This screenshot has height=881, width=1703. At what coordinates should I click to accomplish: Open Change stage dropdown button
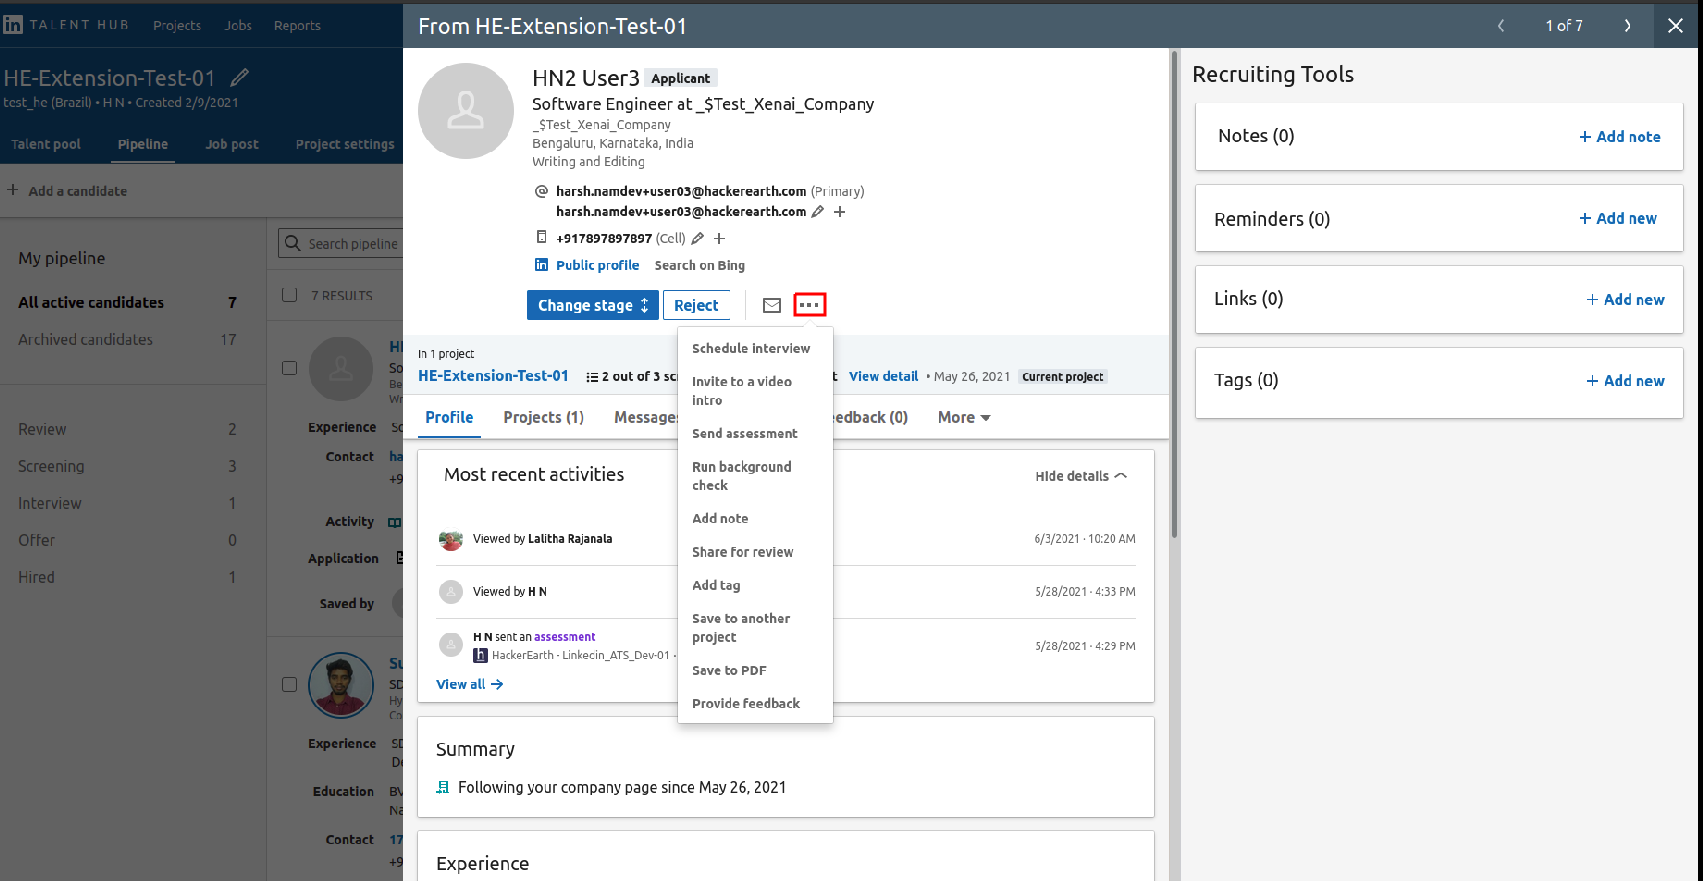pyautogui.click(x=593, y=305)
